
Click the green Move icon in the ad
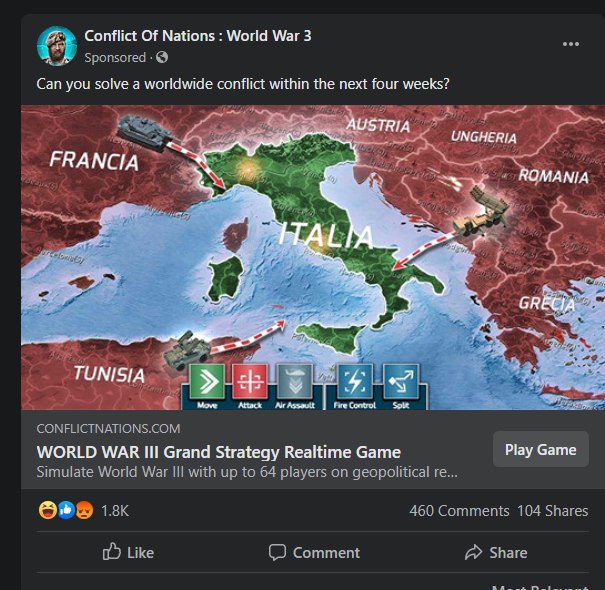click(x=207, y=381)
